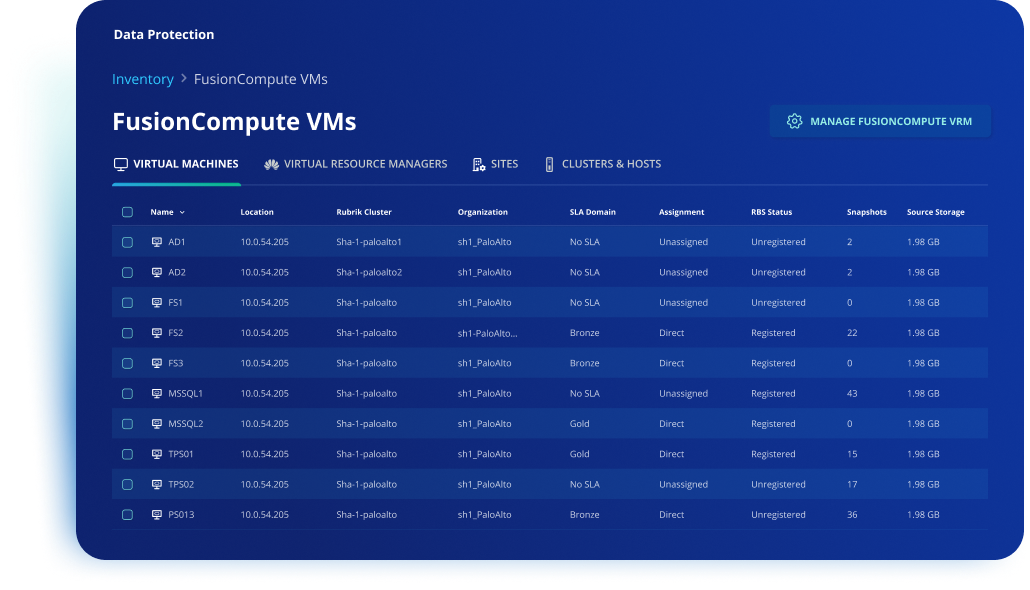Viewport: 1030px width, 590px height.
Task: Click Manage FusionCompute VRM button
Action: [880, 121]
